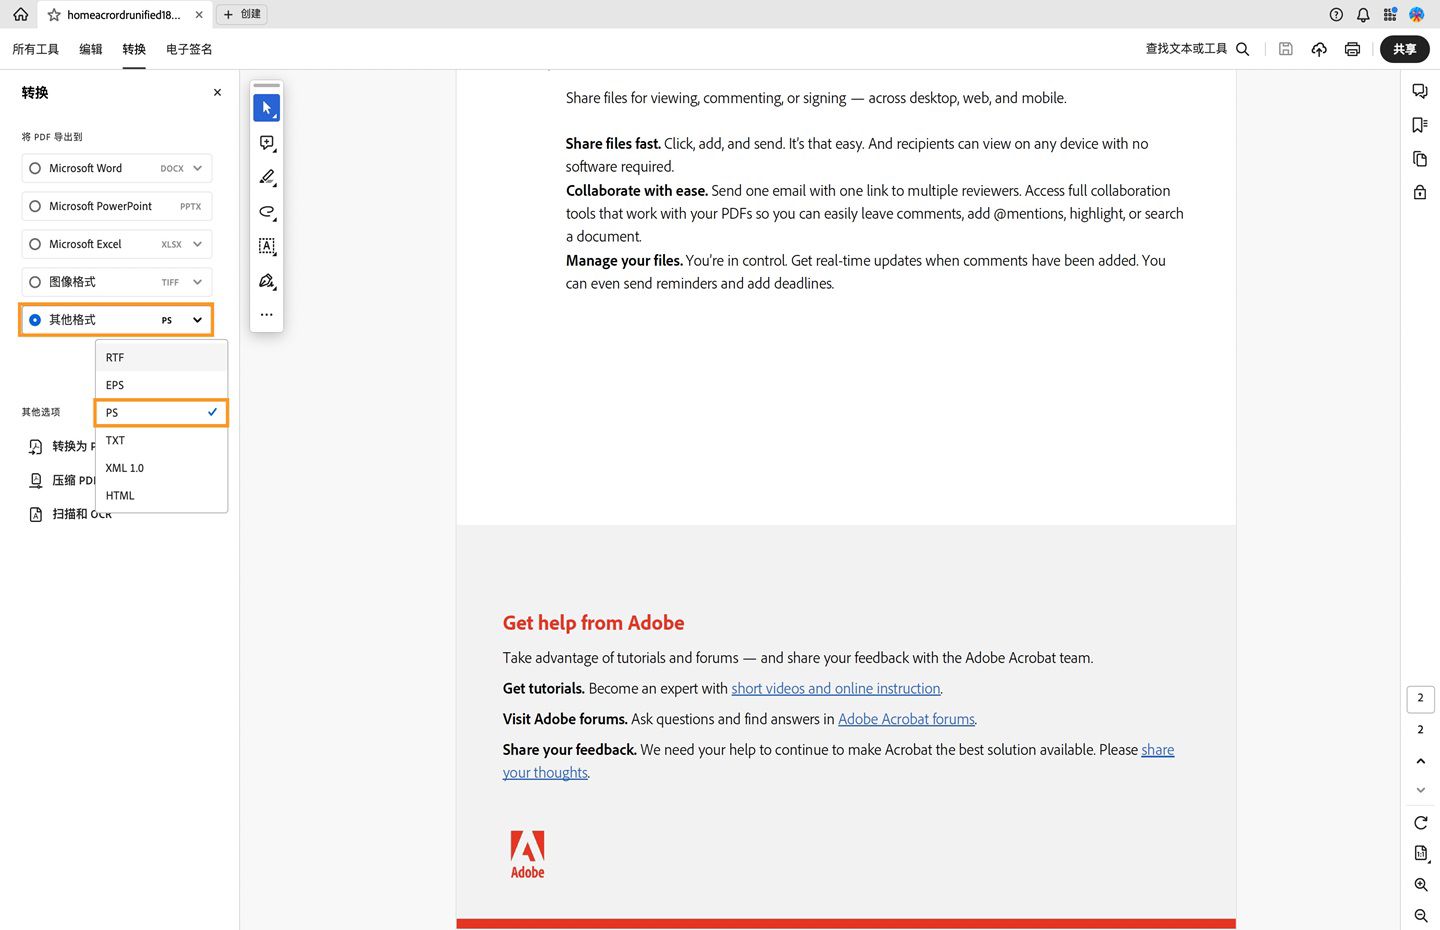The width and height of the screenshot is (1440, 930).
Task: Select the freehand draw lasso tool
Action: [x=266, y=212]
